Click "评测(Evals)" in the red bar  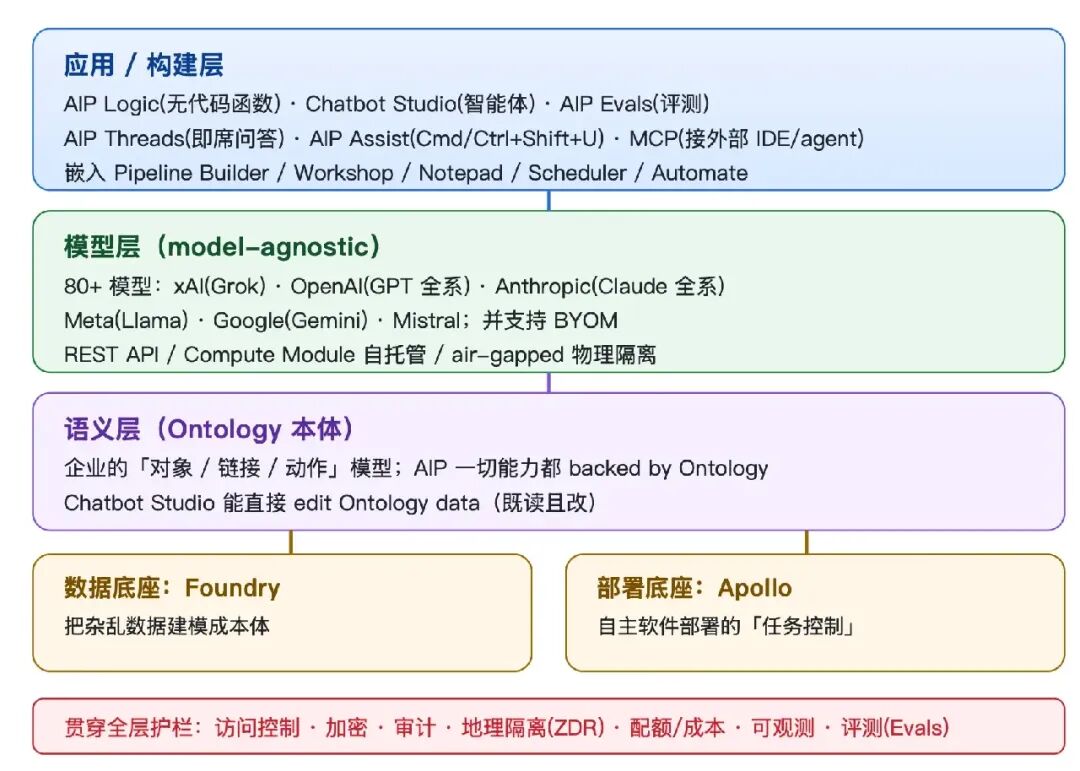click(x=895, y=728)
